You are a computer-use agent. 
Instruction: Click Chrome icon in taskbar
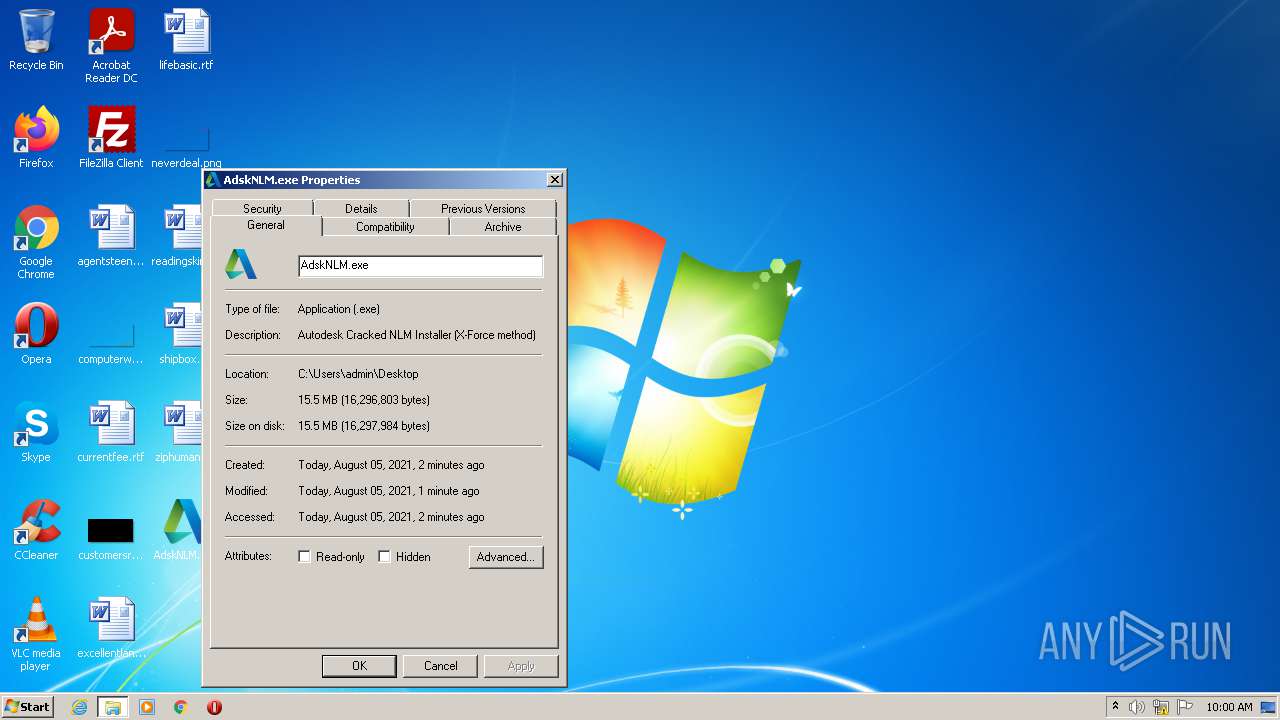181,707
